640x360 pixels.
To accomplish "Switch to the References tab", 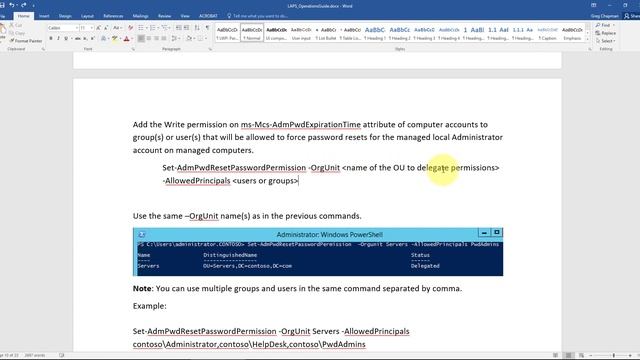I will [x=113, y=16].
